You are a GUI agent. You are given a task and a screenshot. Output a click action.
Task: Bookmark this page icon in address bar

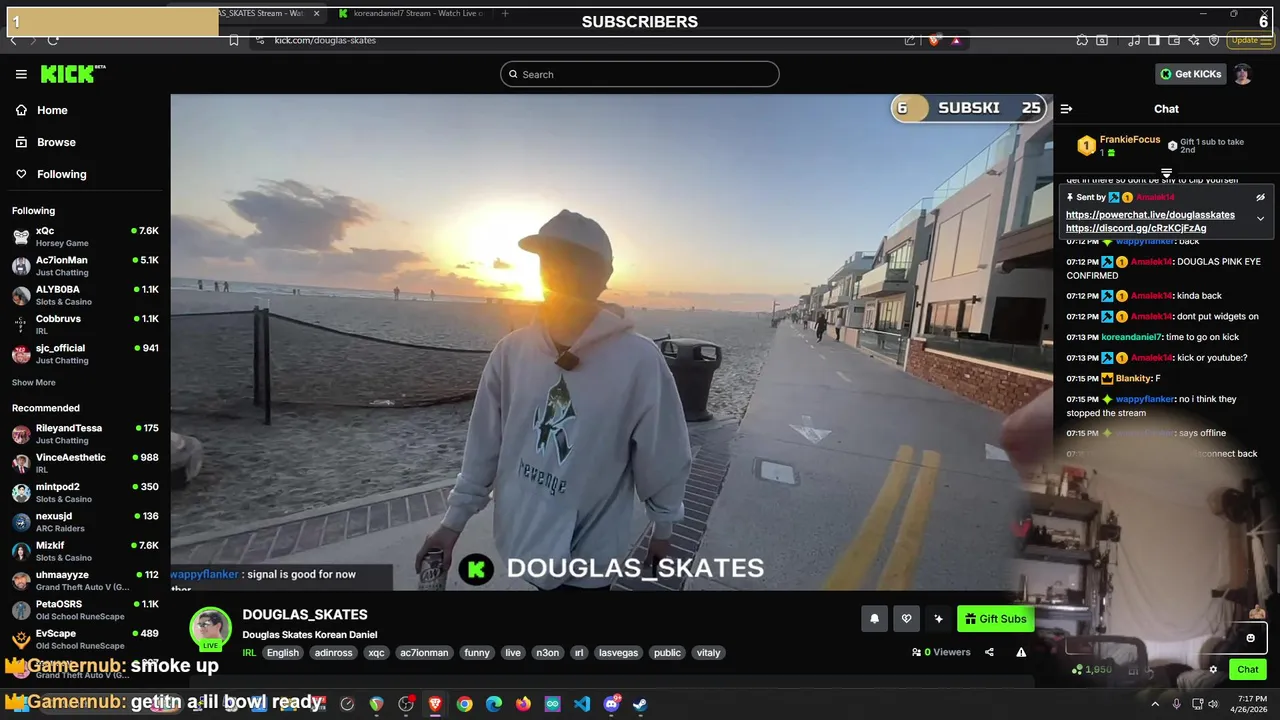click(234, 40)
